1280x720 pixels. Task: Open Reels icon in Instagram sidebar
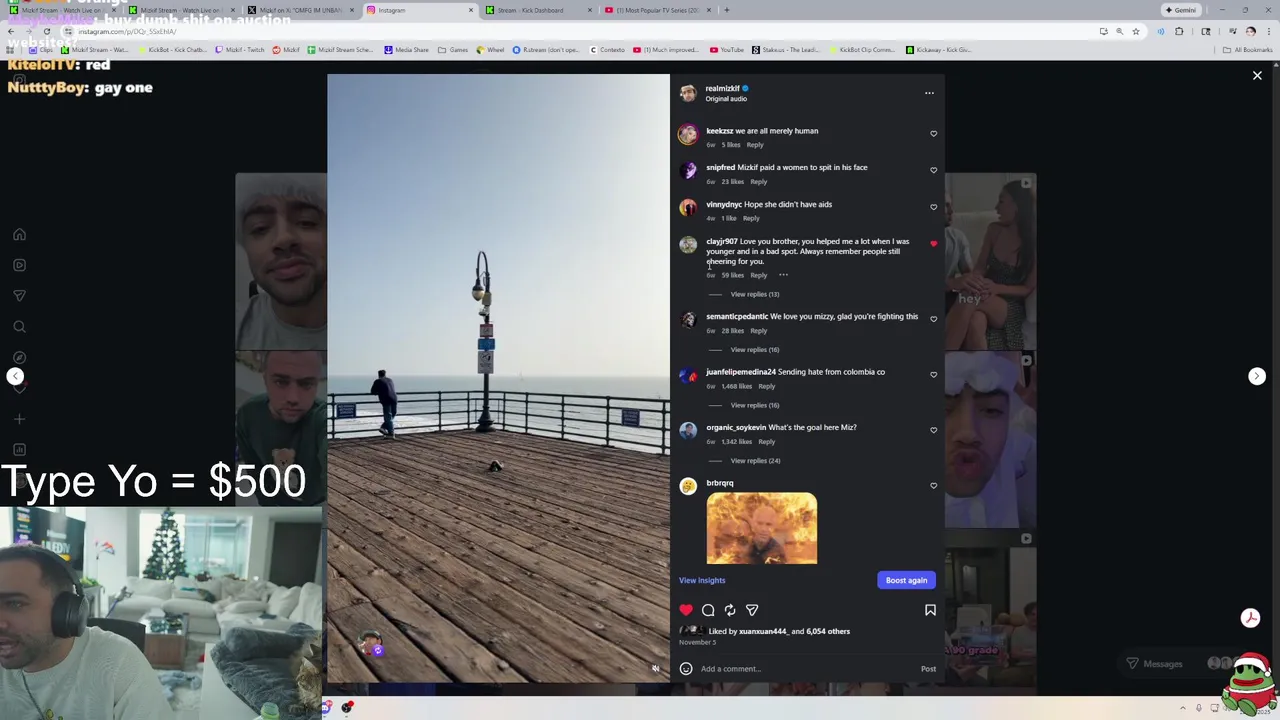pos(19,265)
